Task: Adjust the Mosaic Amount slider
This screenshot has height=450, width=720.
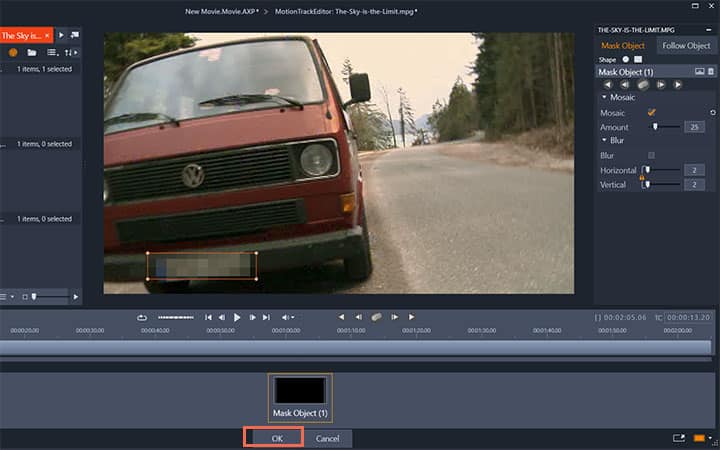Action: pyautogui.click(x=655, y=127)
